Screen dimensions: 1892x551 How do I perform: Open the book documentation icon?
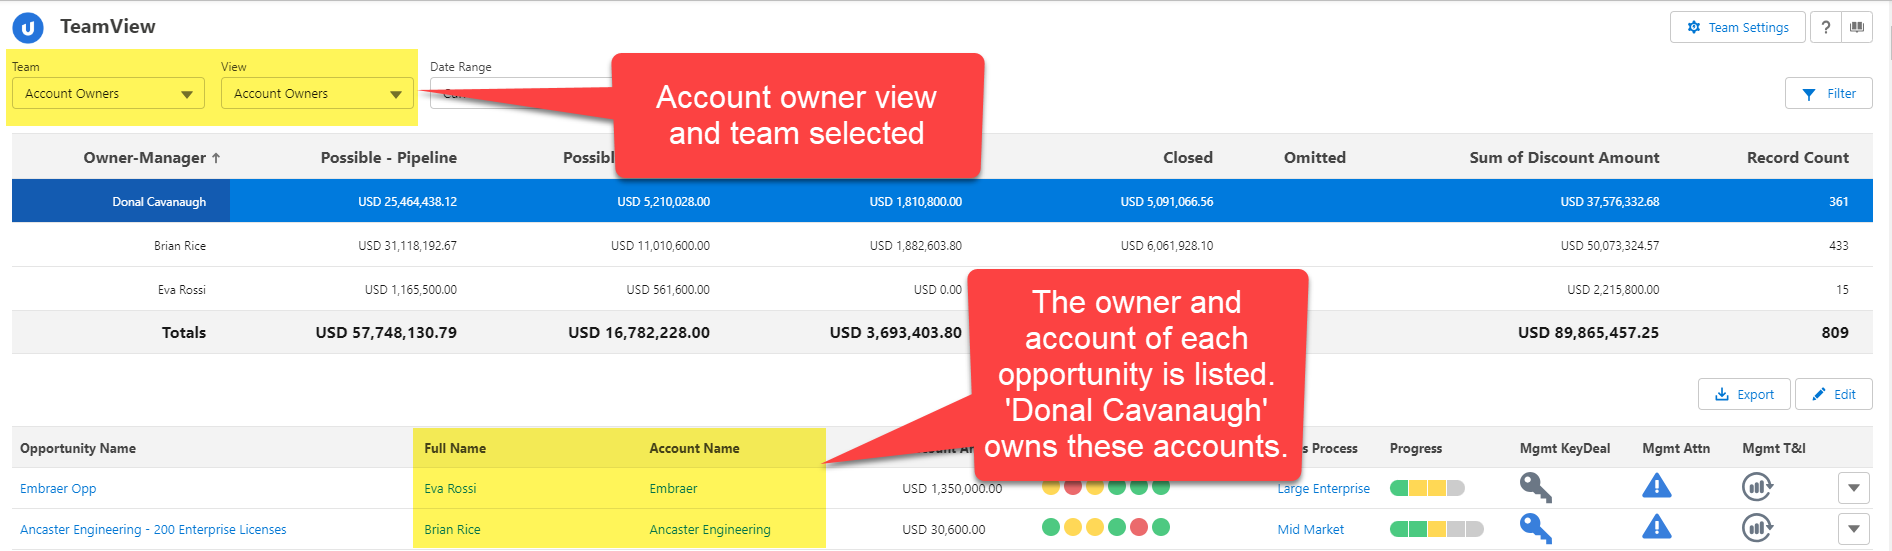click(x=1857, y=27)
